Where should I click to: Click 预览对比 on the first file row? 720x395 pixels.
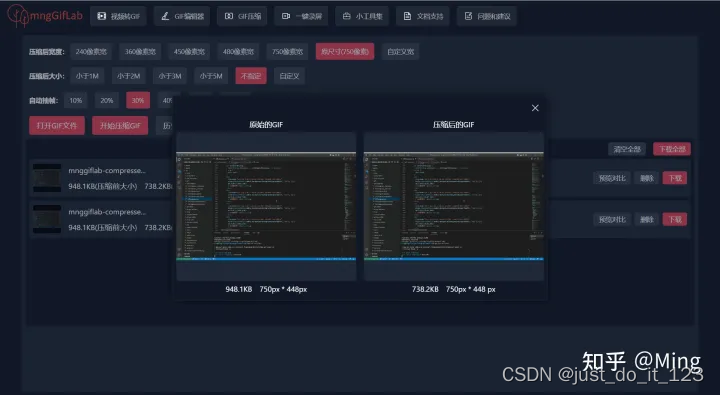tap(612, 178)
